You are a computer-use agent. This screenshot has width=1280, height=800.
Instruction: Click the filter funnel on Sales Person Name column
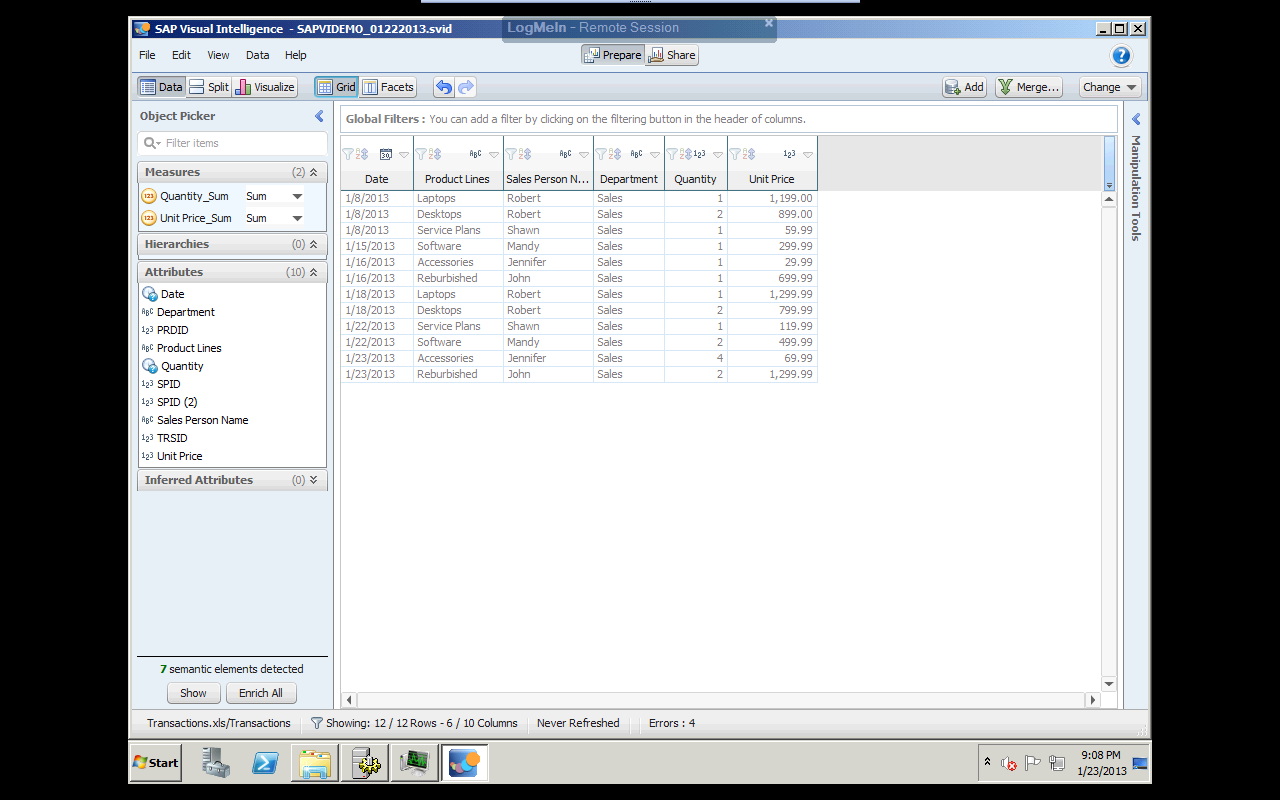pyautogui.click(x=511, y=154)
